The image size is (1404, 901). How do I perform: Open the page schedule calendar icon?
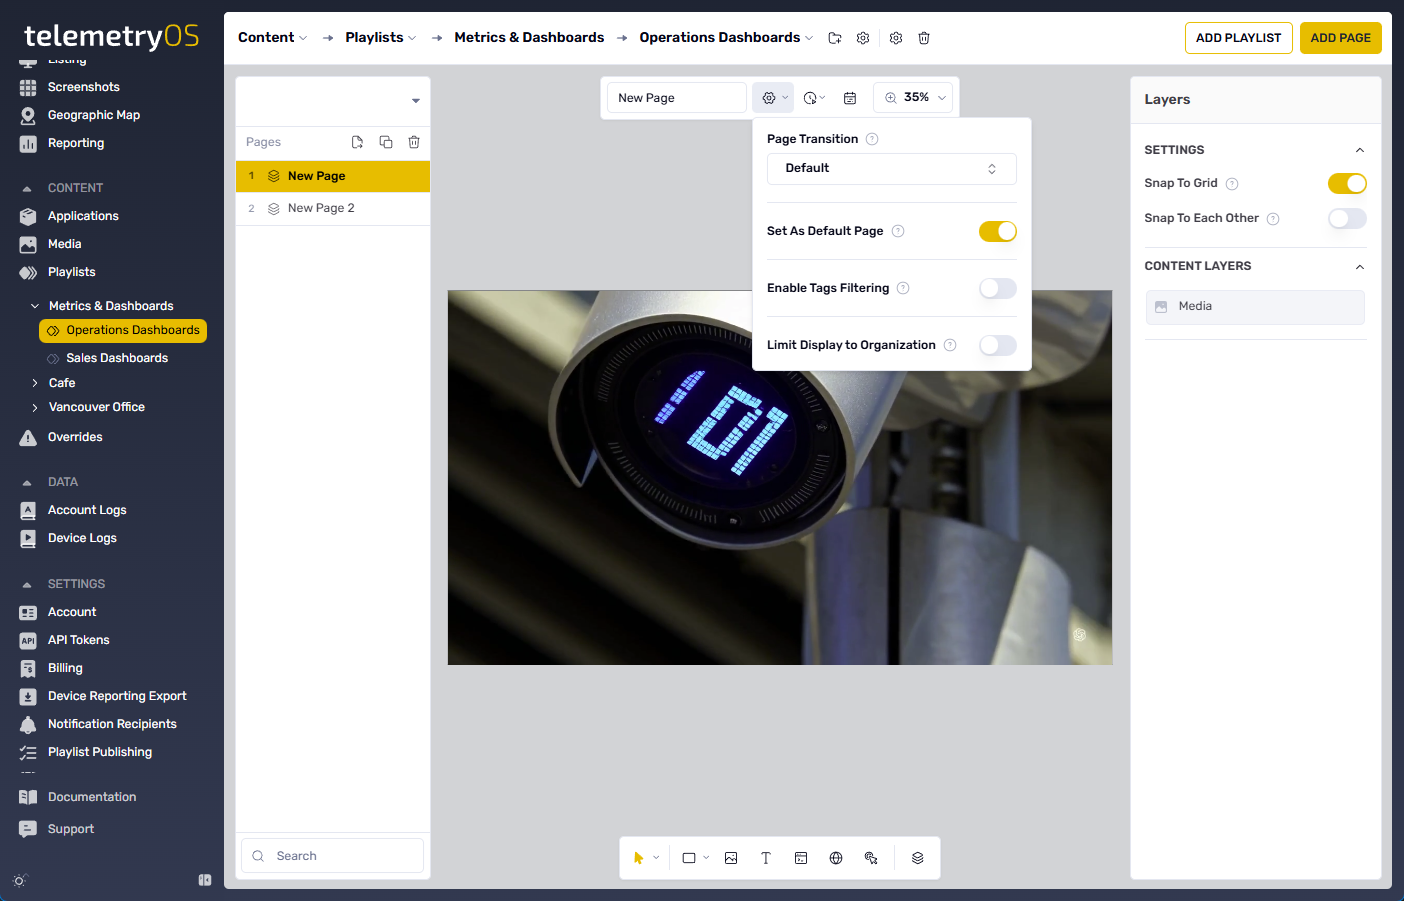(x=850, y=98)
